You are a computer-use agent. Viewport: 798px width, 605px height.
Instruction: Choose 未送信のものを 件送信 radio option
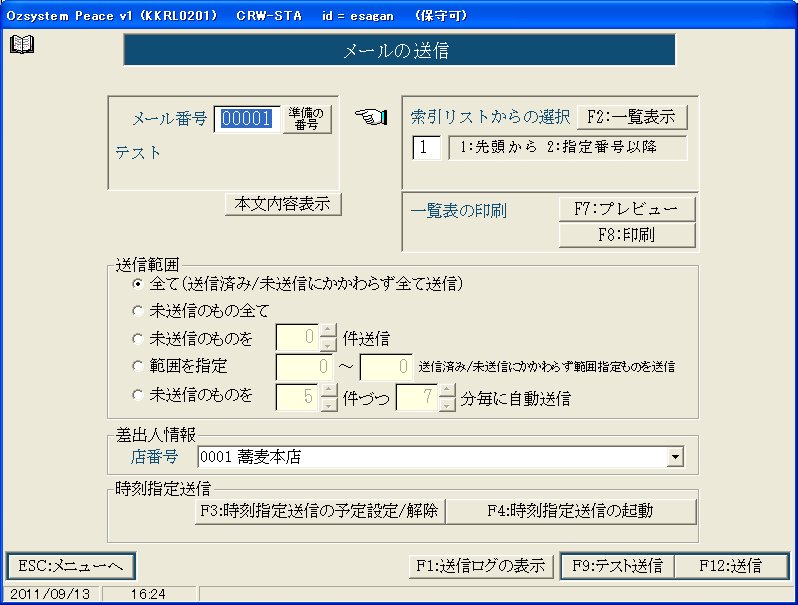click(x=137, y=338)
